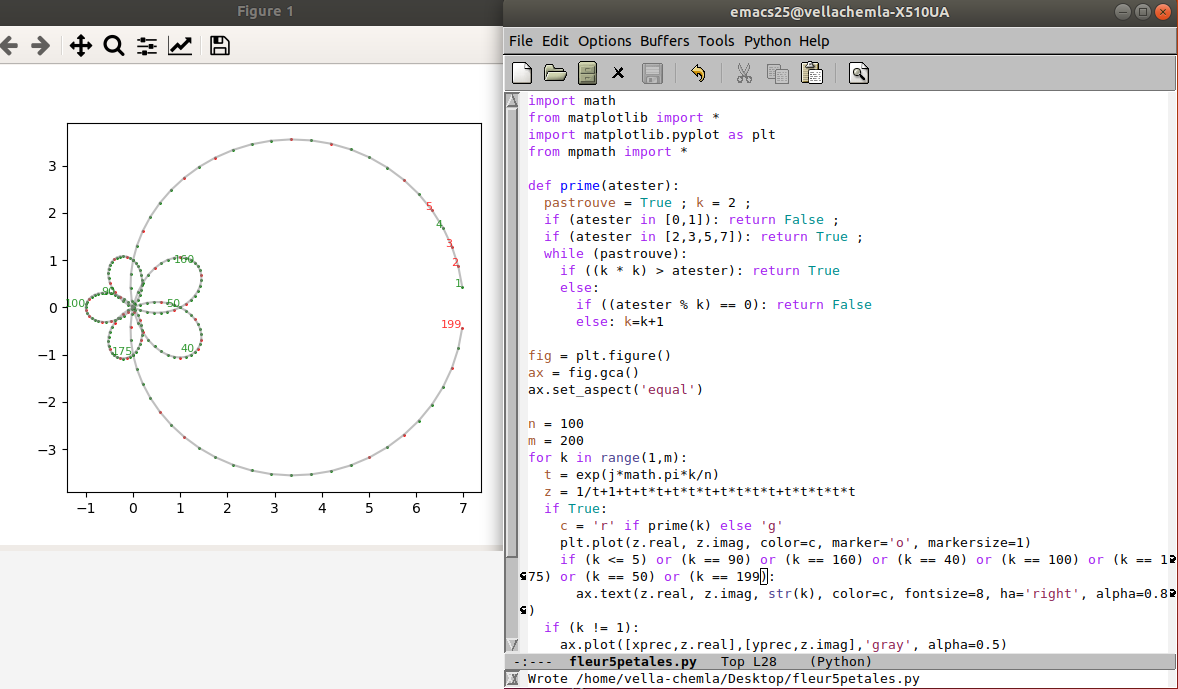Click the search magnifier icon in Emacs
The image size is (1178, 689).
coord(858,72)
